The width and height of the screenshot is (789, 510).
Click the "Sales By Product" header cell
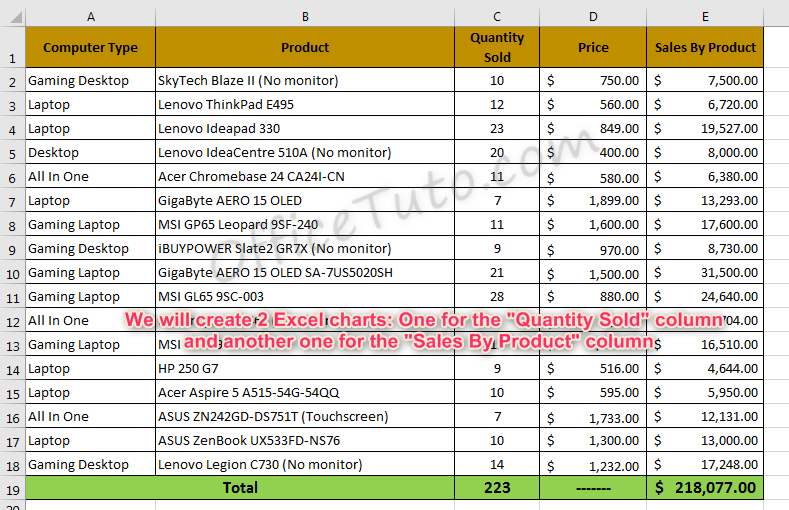tap(705, 47)
